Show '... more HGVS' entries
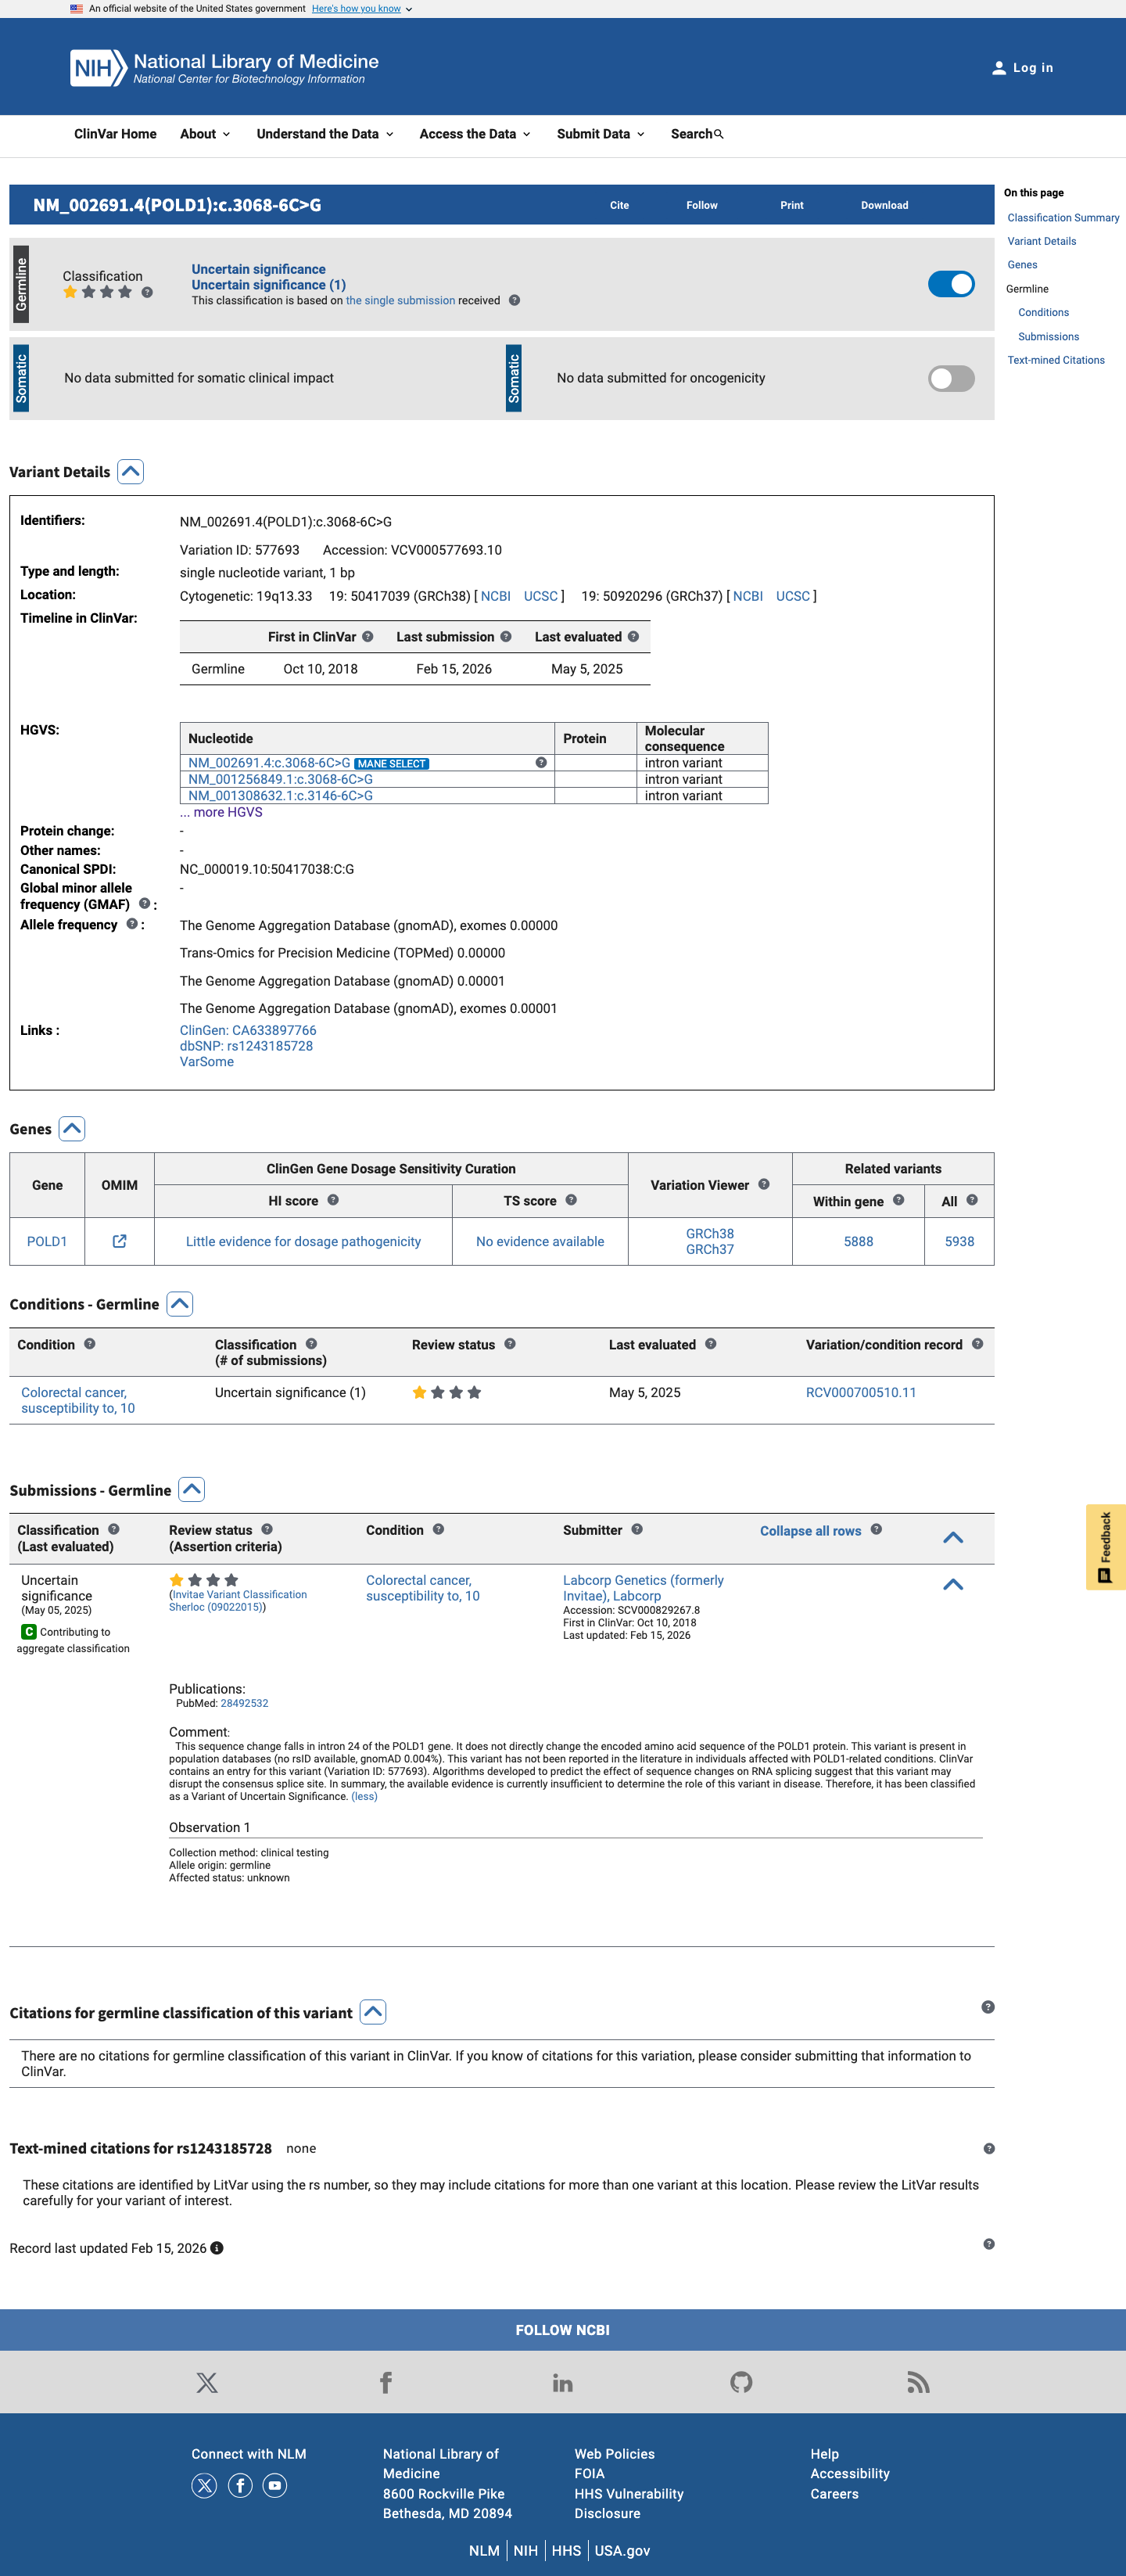 (221, 812)
